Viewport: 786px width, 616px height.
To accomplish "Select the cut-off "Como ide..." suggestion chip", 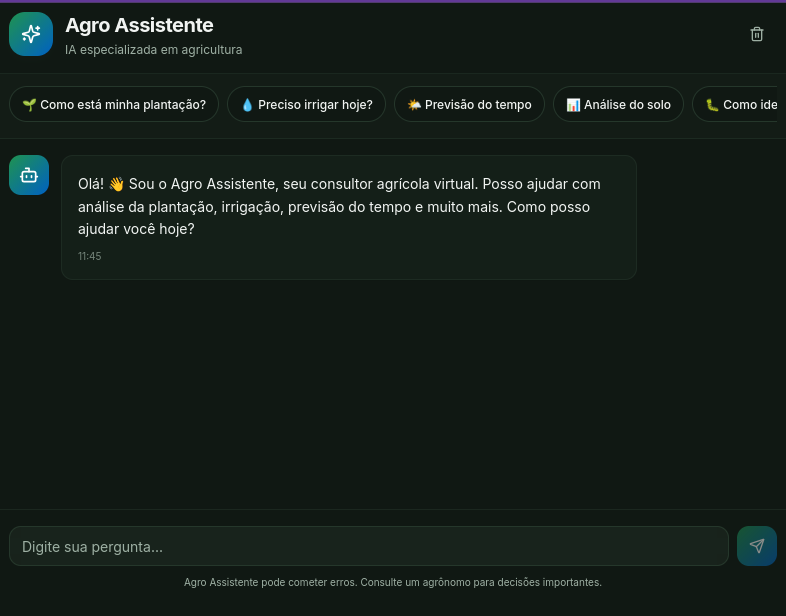I will tap(734, 104).
